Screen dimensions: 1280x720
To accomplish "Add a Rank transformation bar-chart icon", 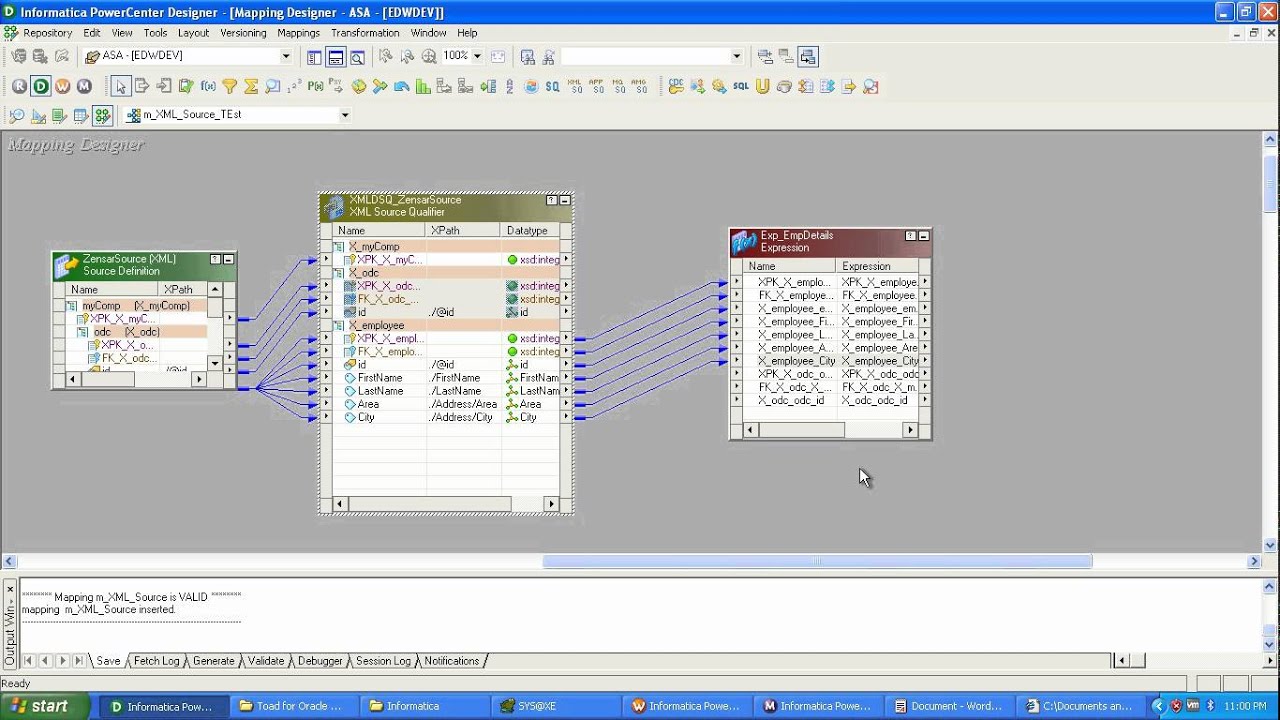I will coord(423,87).
